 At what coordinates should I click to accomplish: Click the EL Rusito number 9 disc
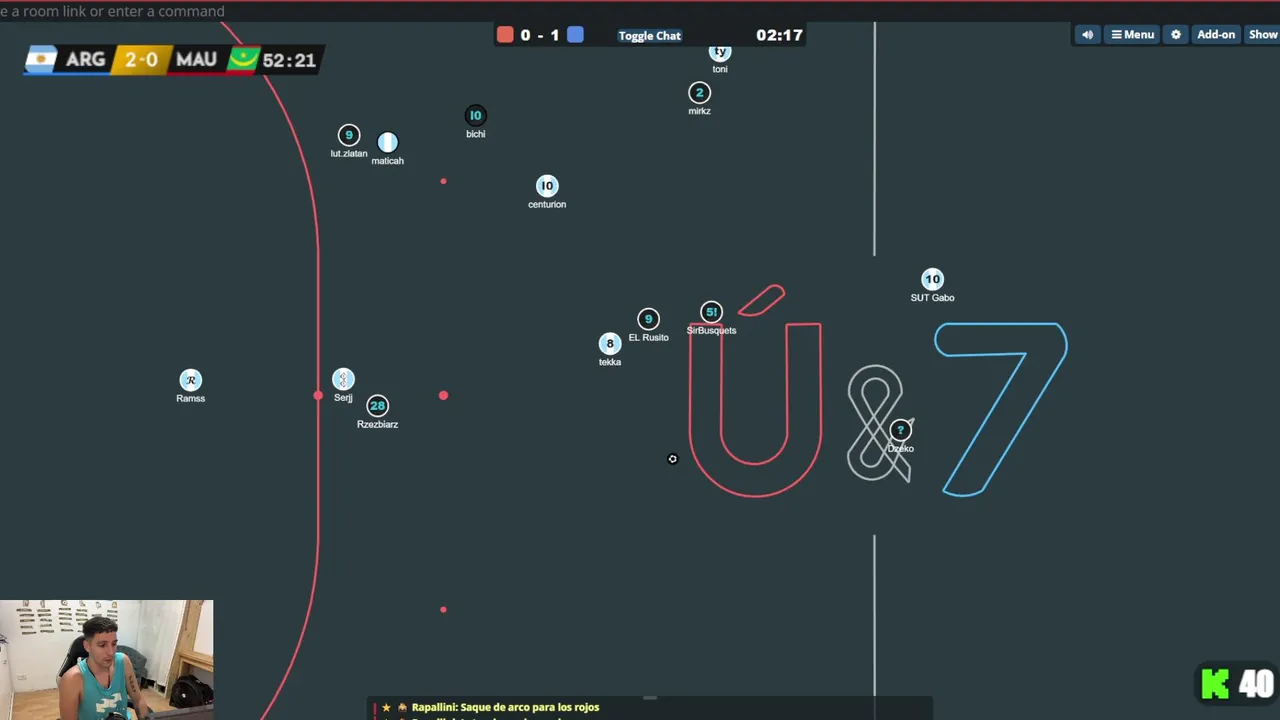coord(648,319)
